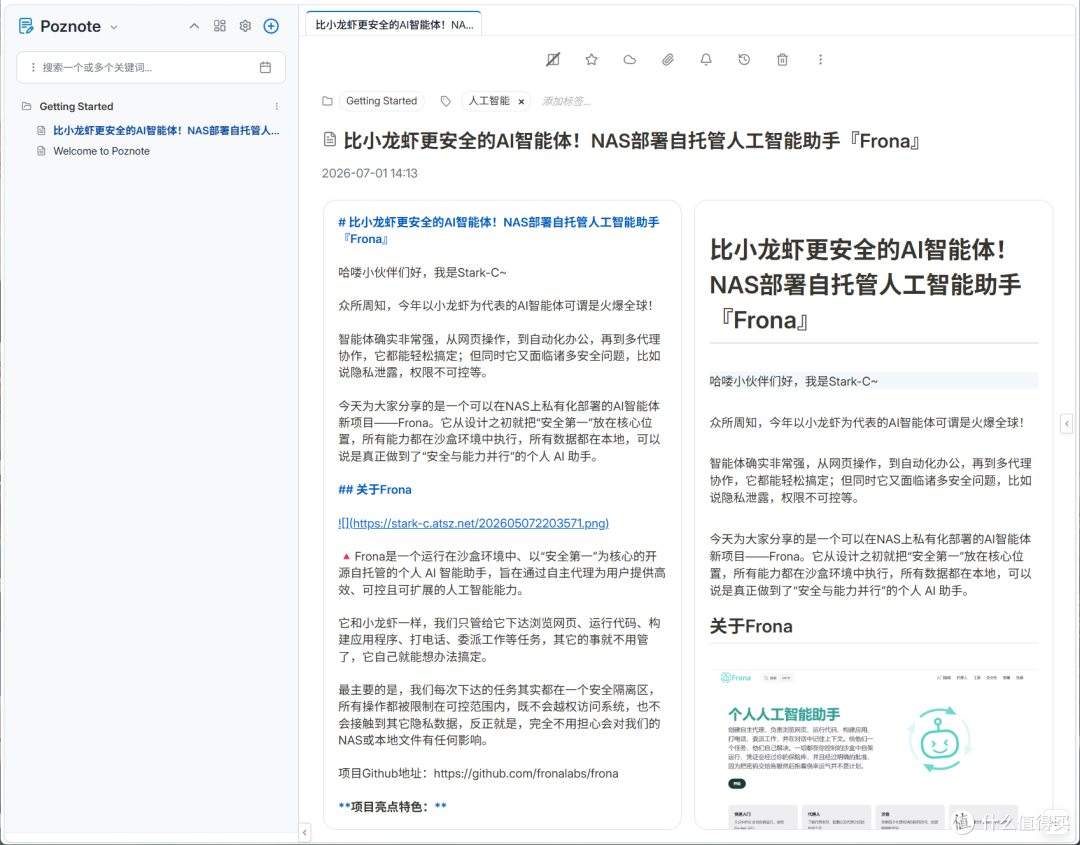Set a reminder with the bell icon
The width and height of the screenshot is (1080, 845).
click(706, 60)
